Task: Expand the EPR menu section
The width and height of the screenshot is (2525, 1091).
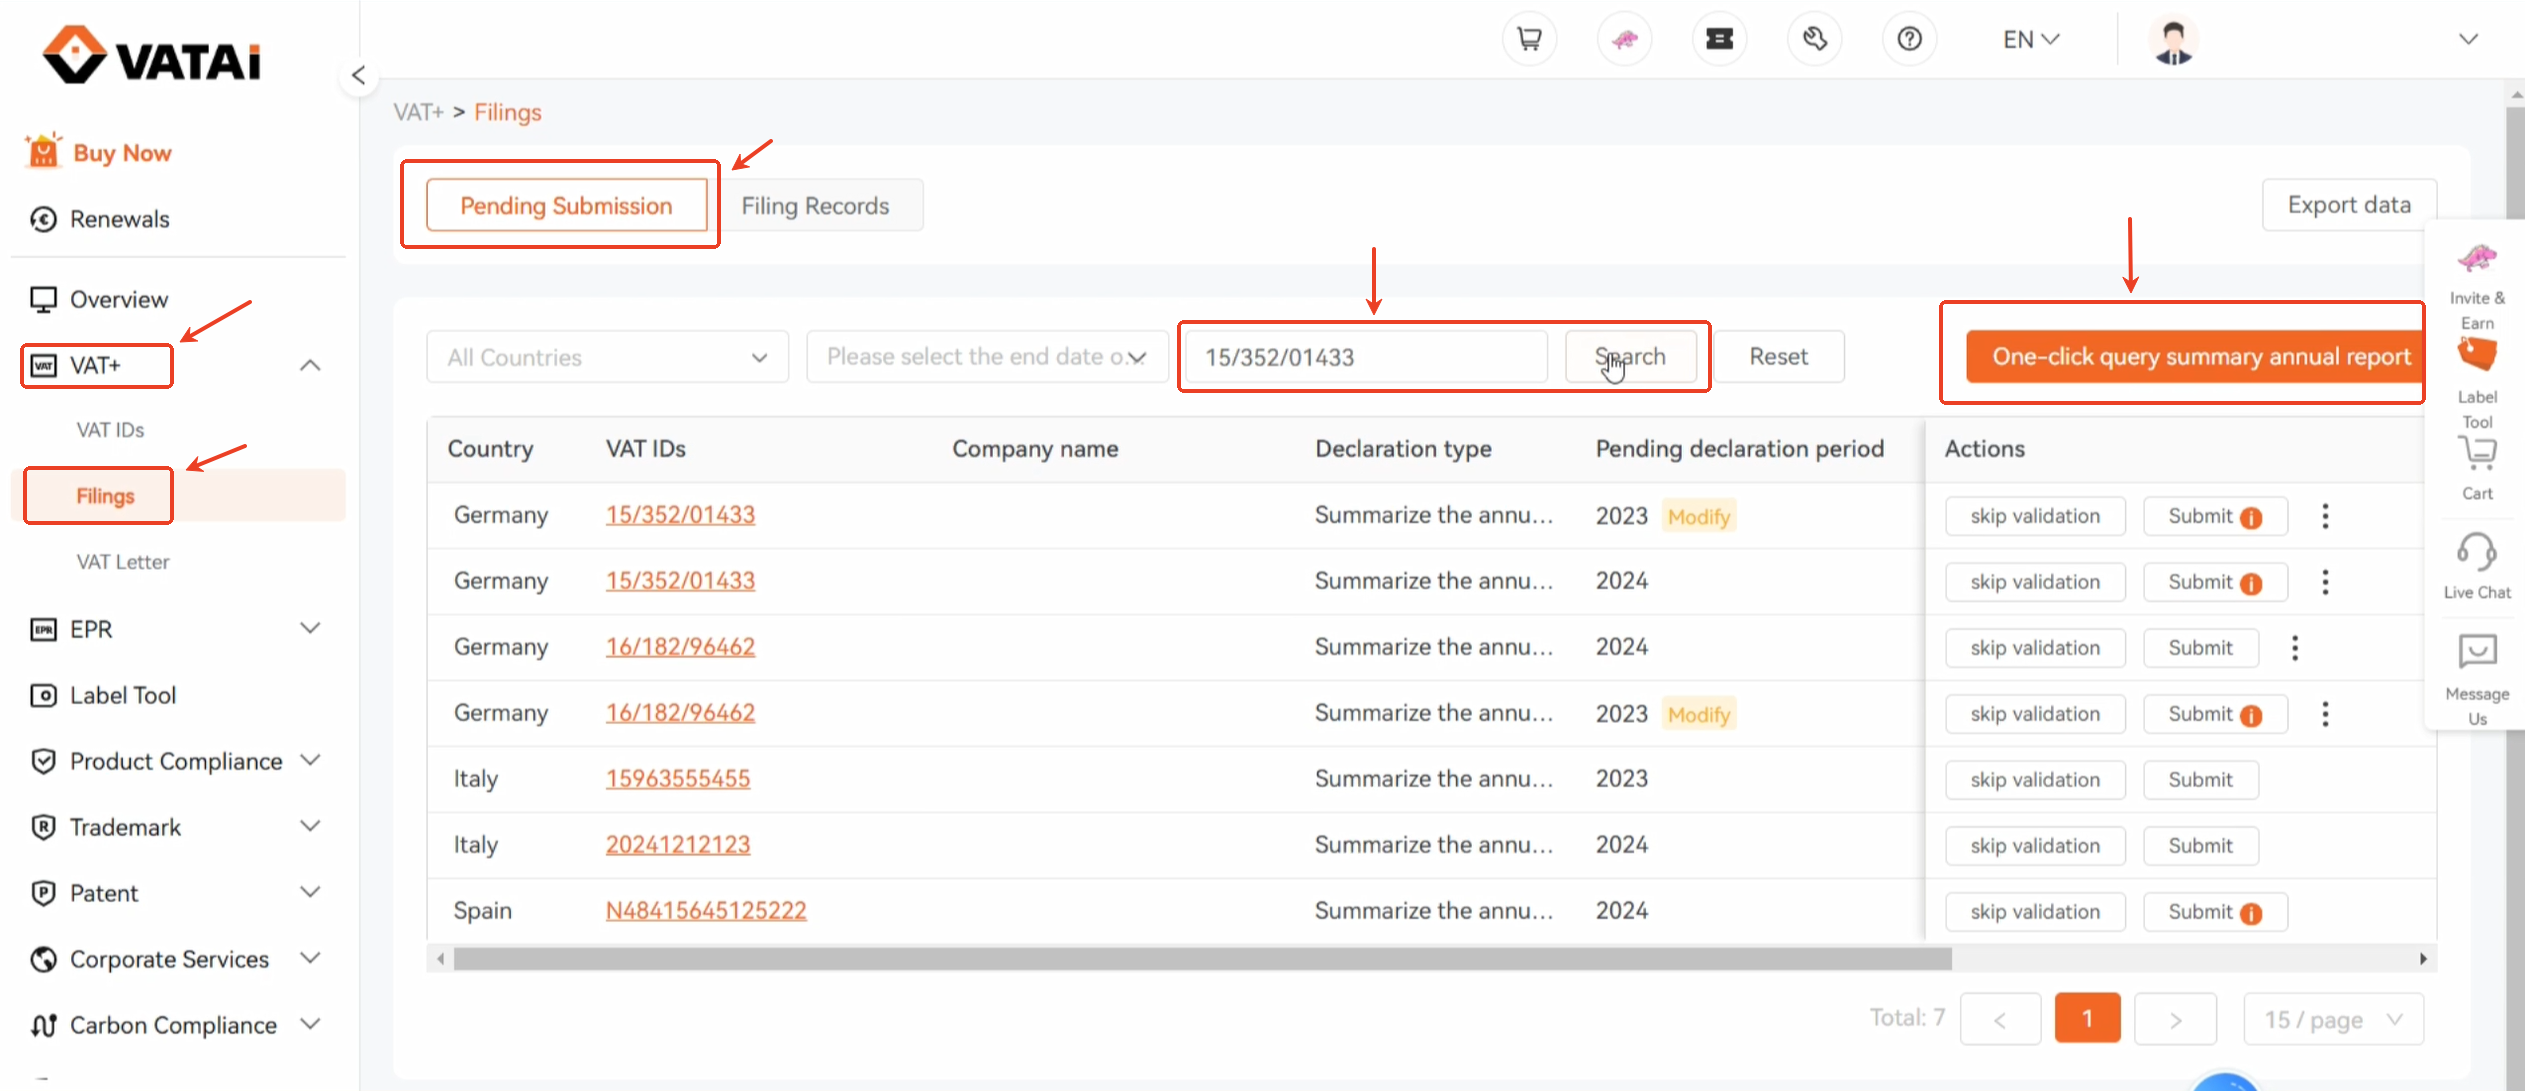Action: 310,628
